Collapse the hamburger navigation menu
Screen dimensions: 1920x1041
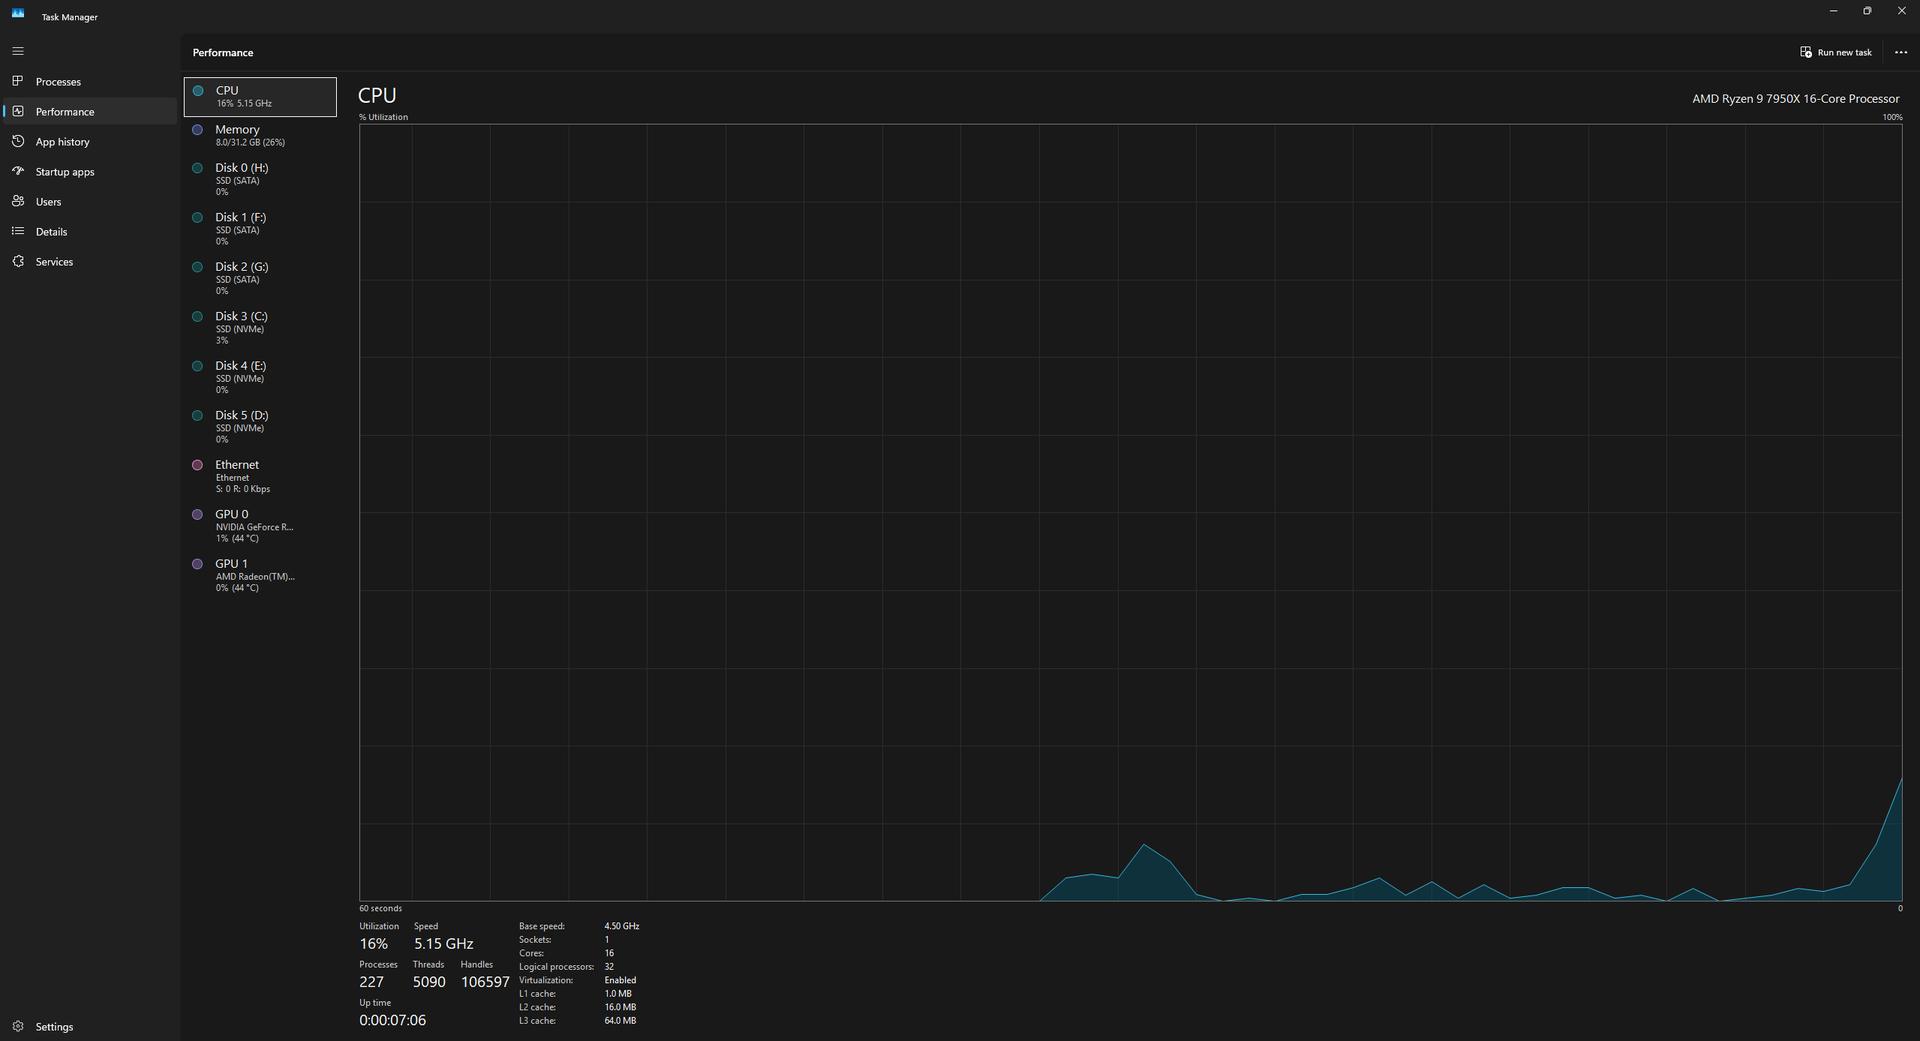18,51
